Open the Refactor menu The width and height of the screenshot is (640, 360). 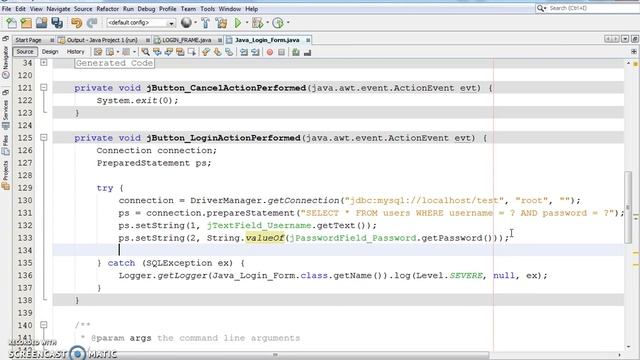point(107,9)
